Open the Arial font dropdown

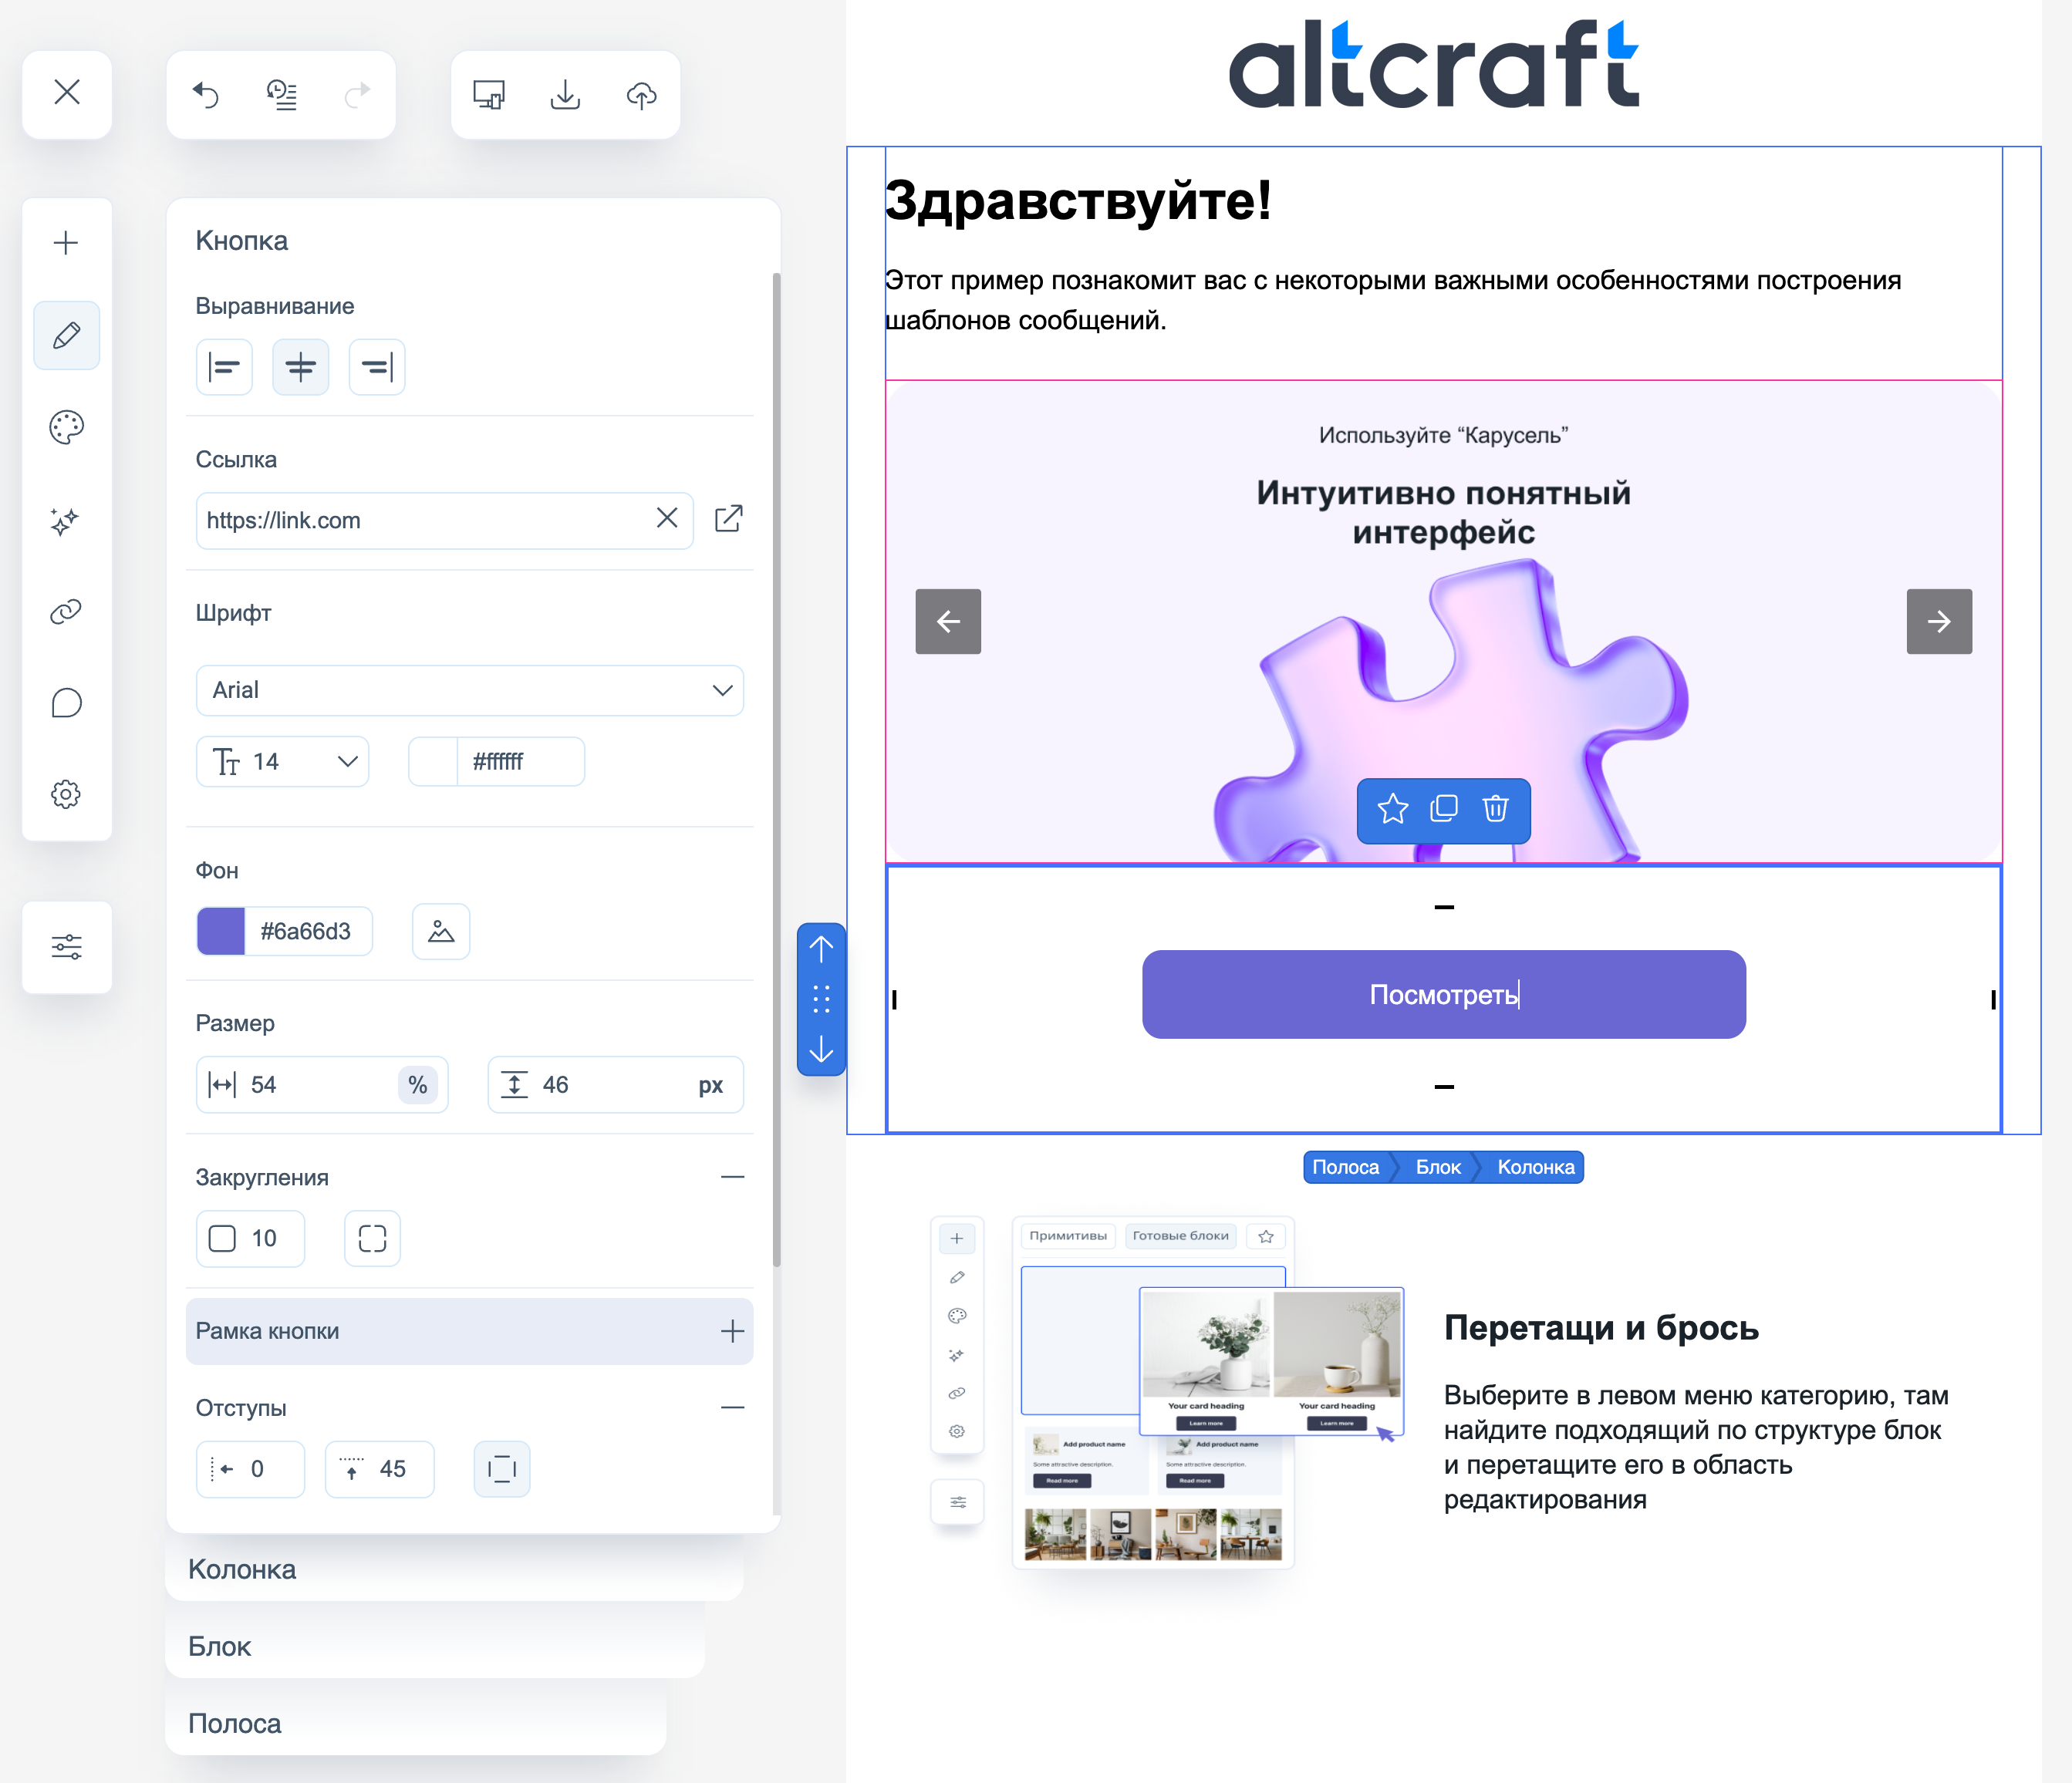pyautogui.click(x=469, y=690)
